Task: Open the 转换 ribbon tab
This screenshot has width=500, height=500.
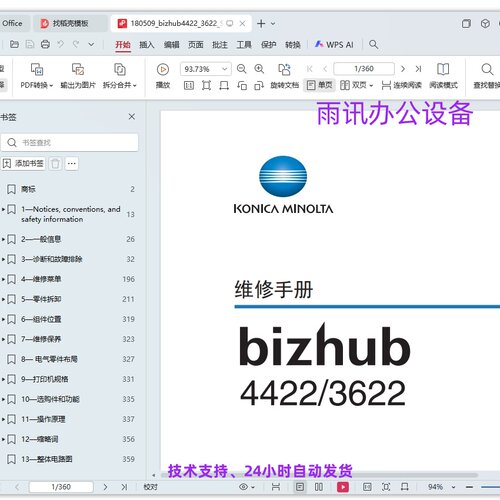Action: 293,45
